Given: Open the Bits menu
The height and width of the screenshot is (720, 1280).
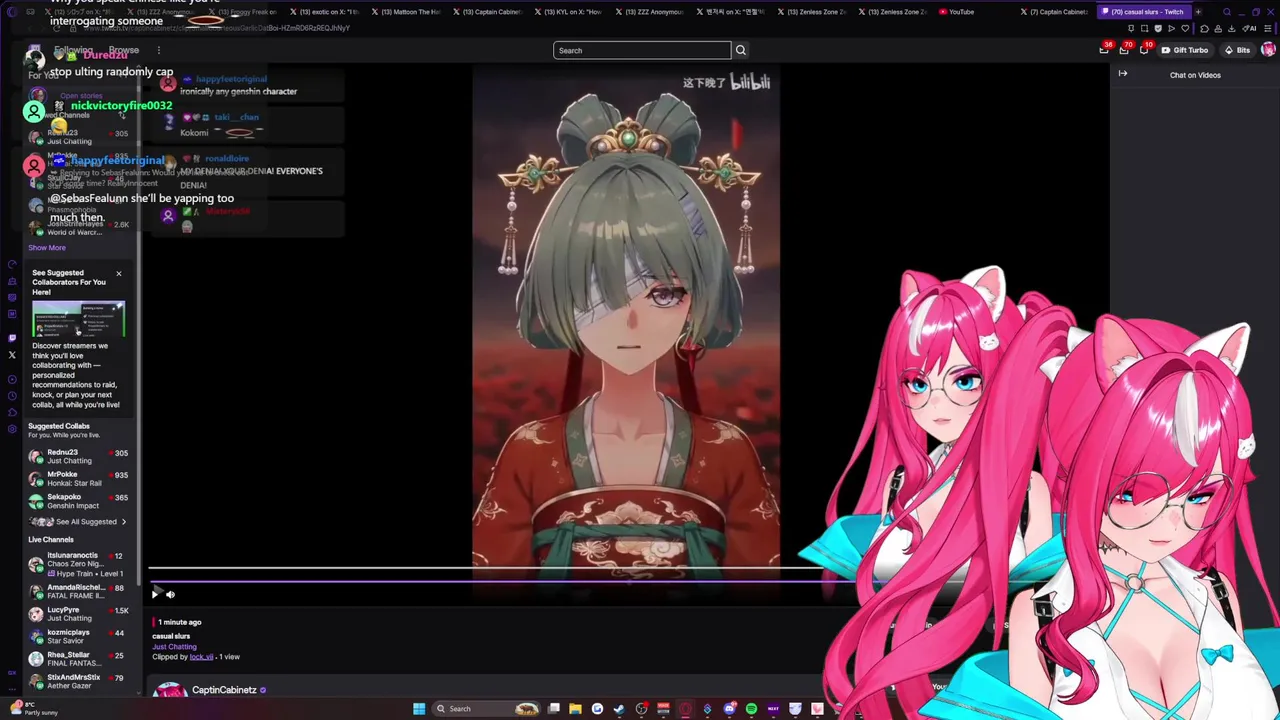Looking at the screenshot, I should point(1237,50).
